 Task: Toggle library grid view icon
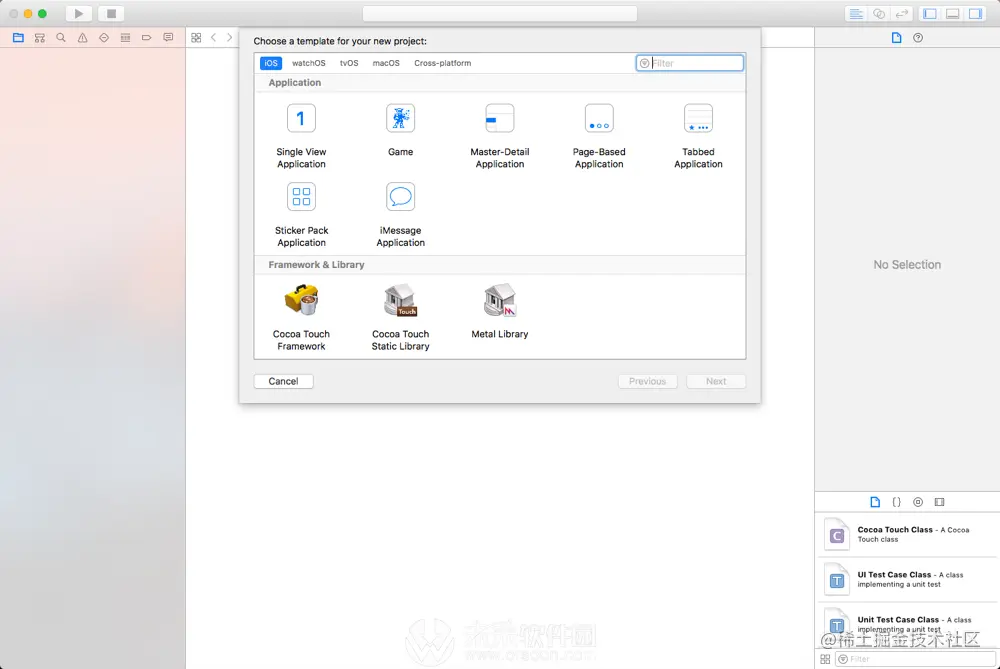point(825,659)
